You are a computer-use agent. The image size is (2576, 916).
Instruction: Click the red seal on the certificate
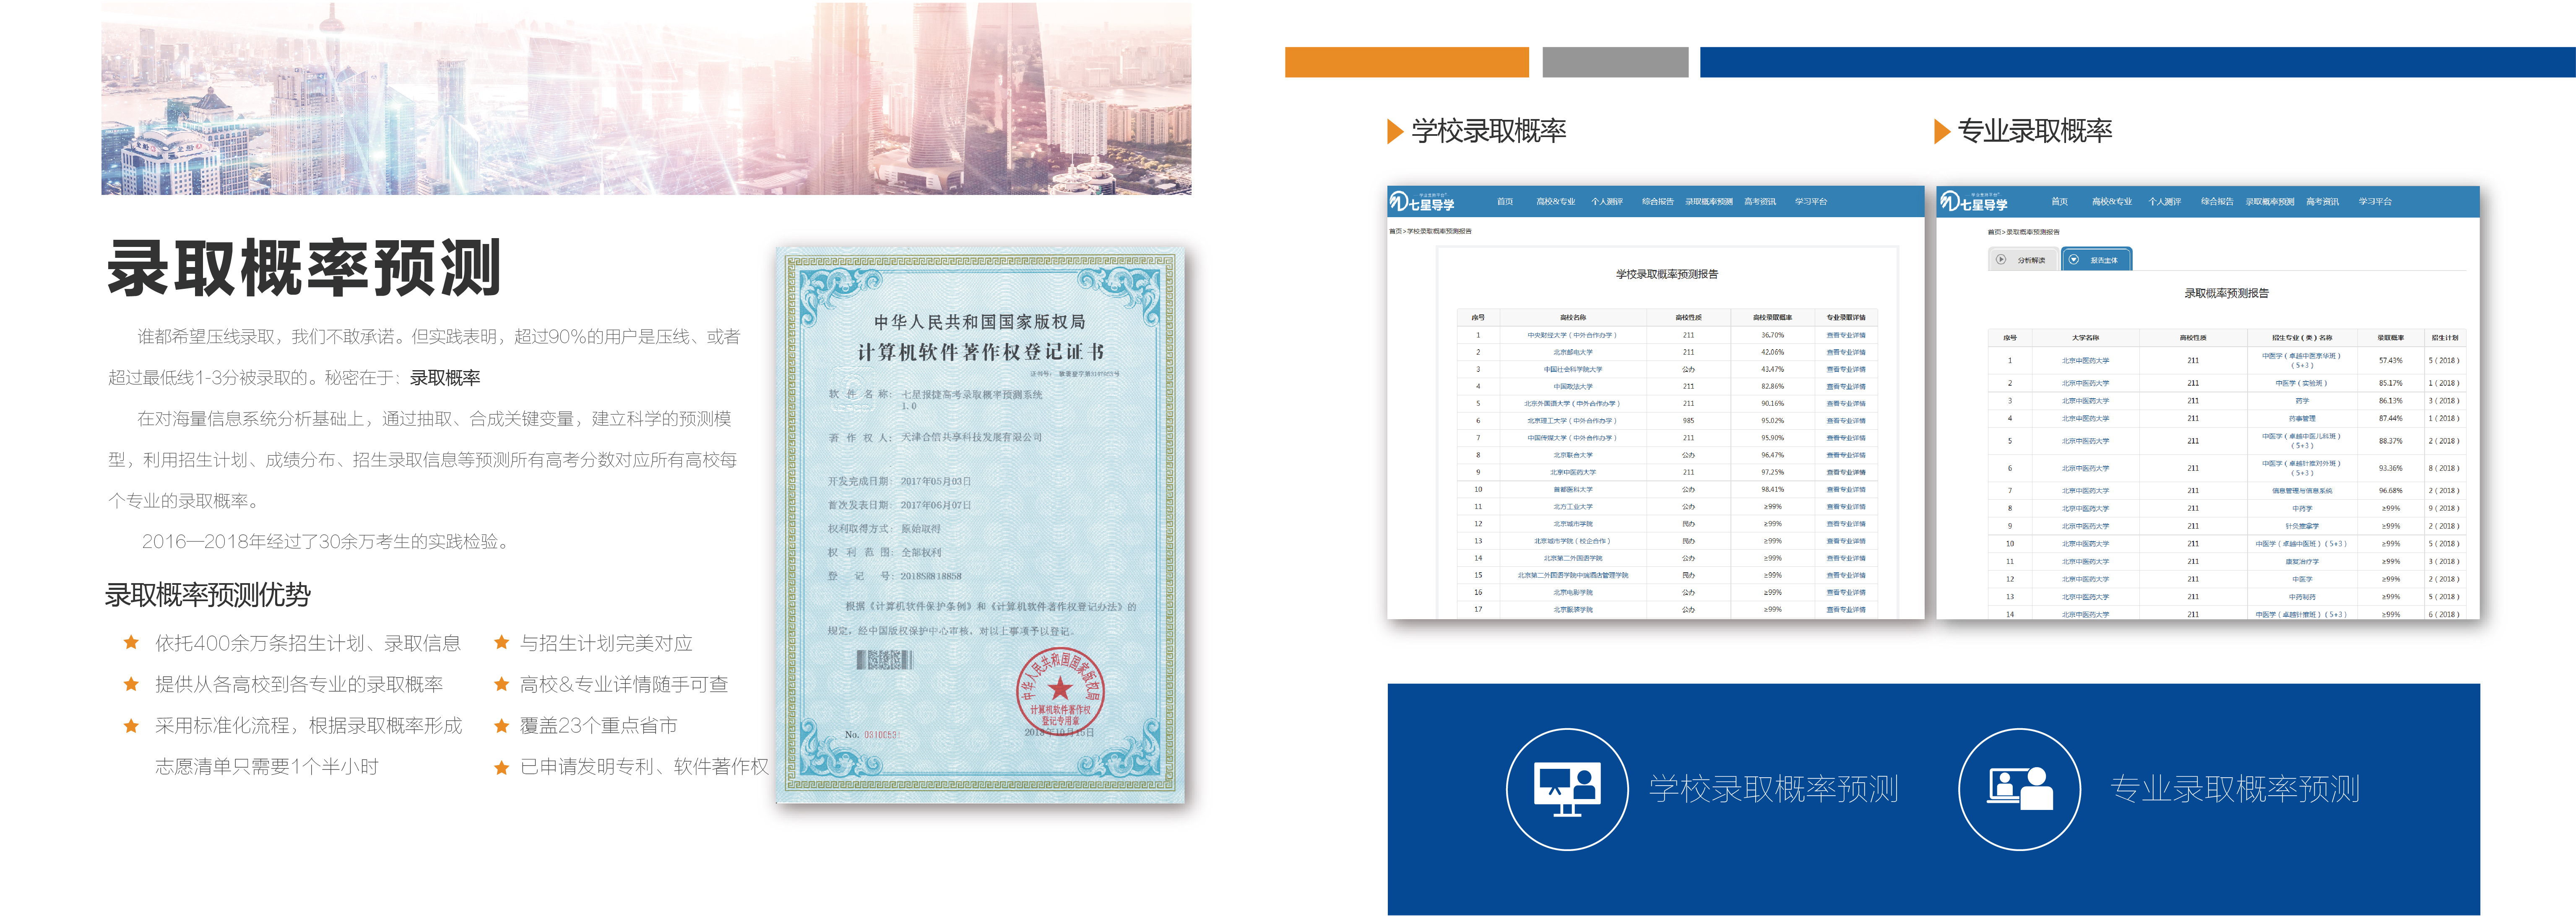(1060, 690)
